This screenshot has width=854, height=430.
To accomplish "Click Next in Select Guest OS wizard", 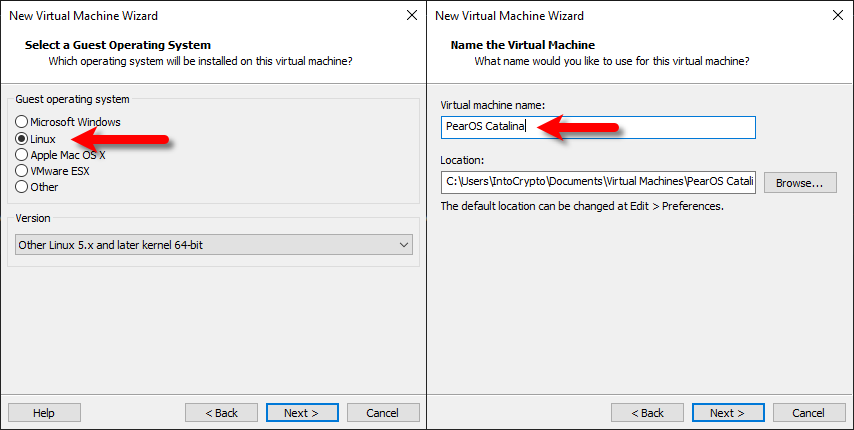I will click(302, 413).
